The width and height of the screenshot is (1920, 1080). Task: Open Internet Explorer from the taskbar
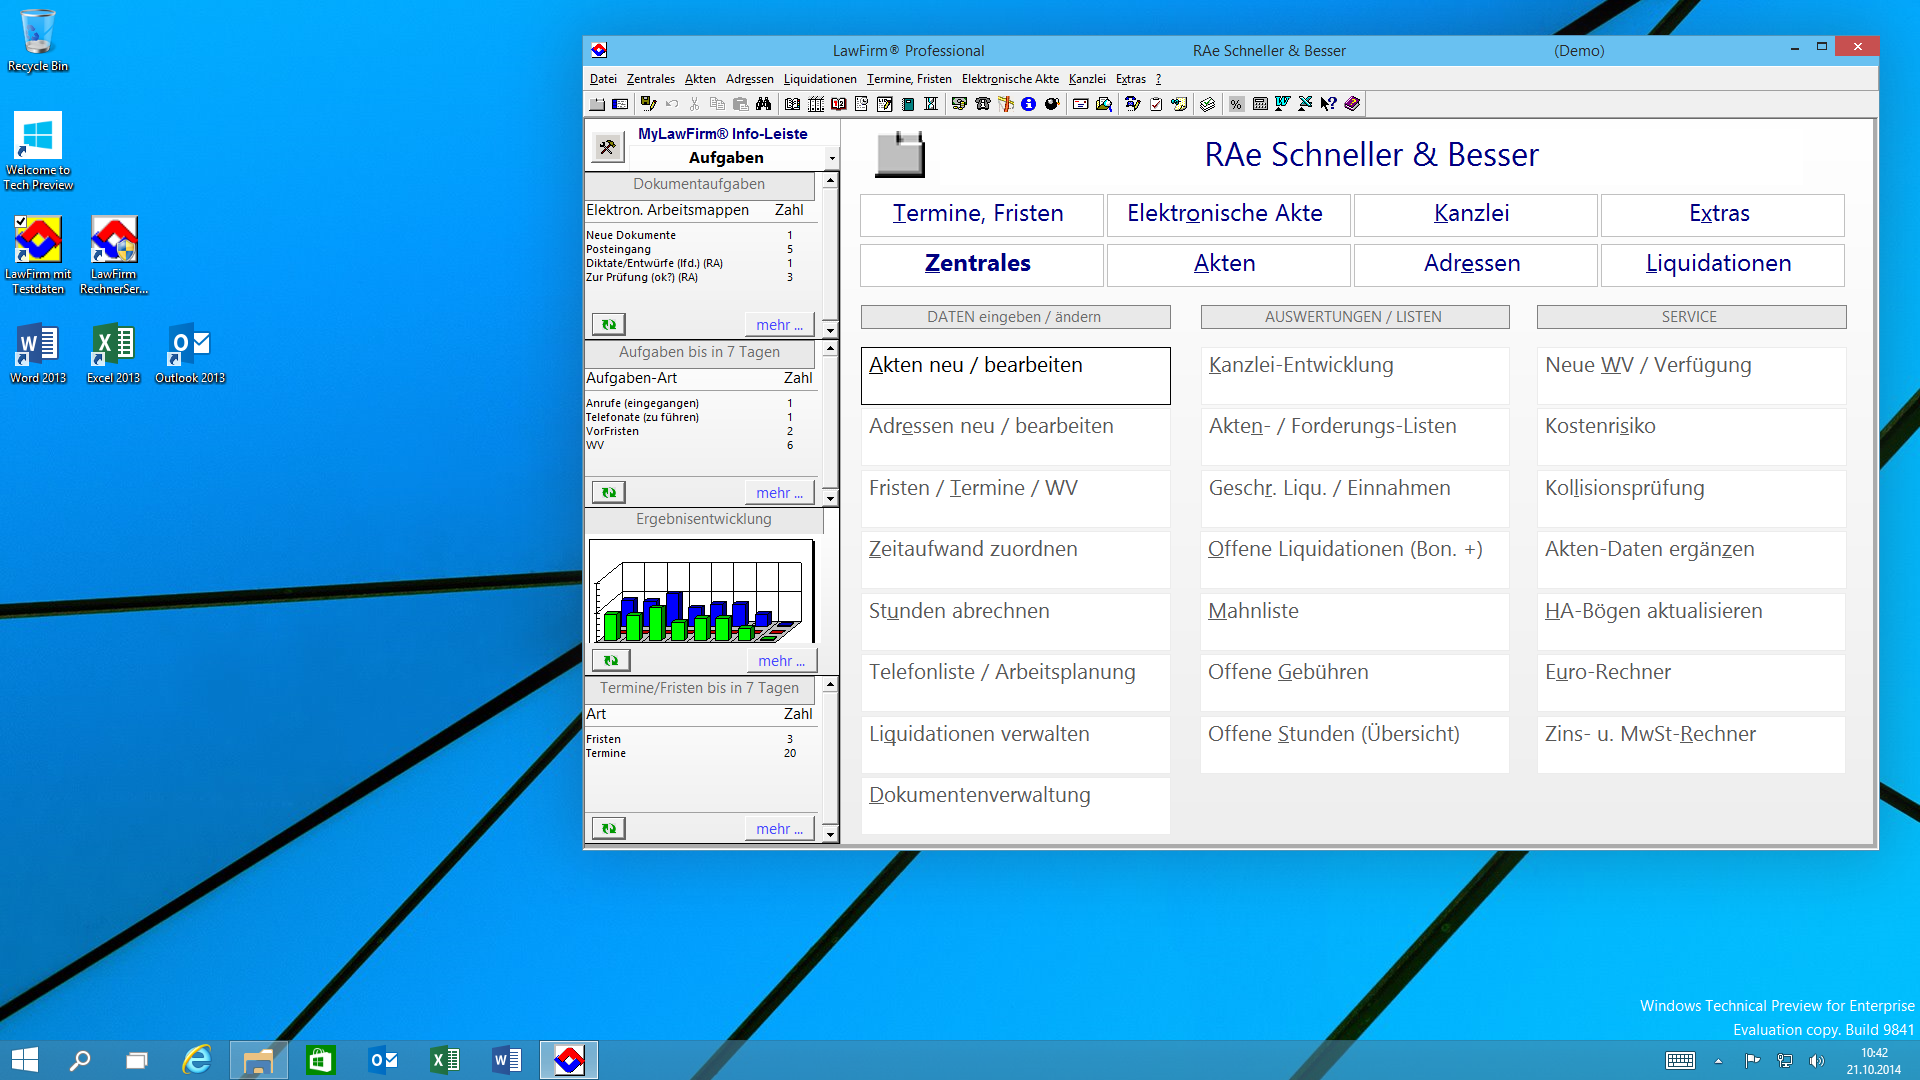[x=197, y=1060]
